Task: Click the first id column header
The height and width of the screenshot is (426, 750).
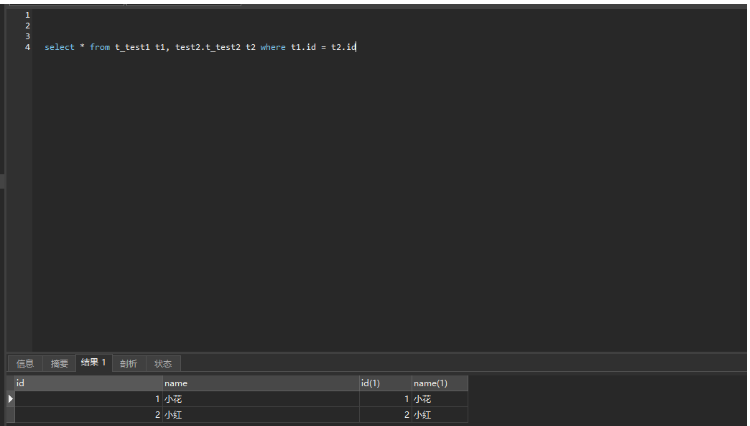Action: (x=88, y=383)
